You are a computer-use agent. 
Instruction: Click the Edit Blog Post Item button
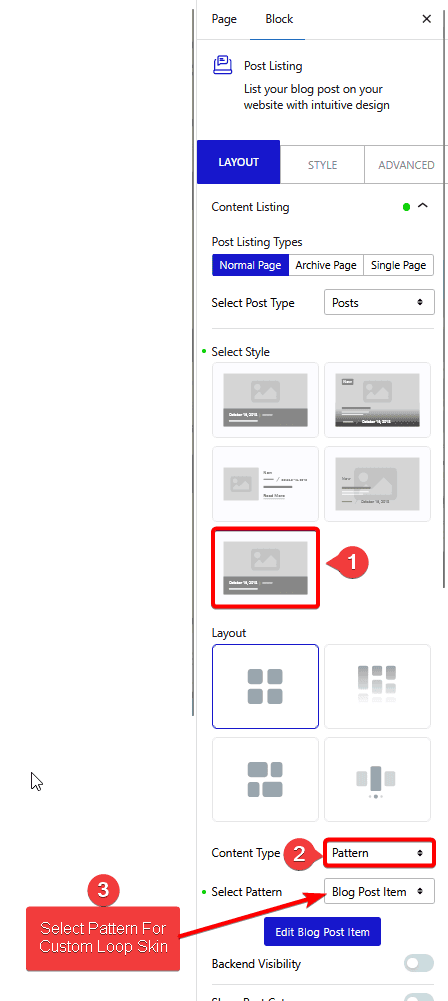pos(322,932)
